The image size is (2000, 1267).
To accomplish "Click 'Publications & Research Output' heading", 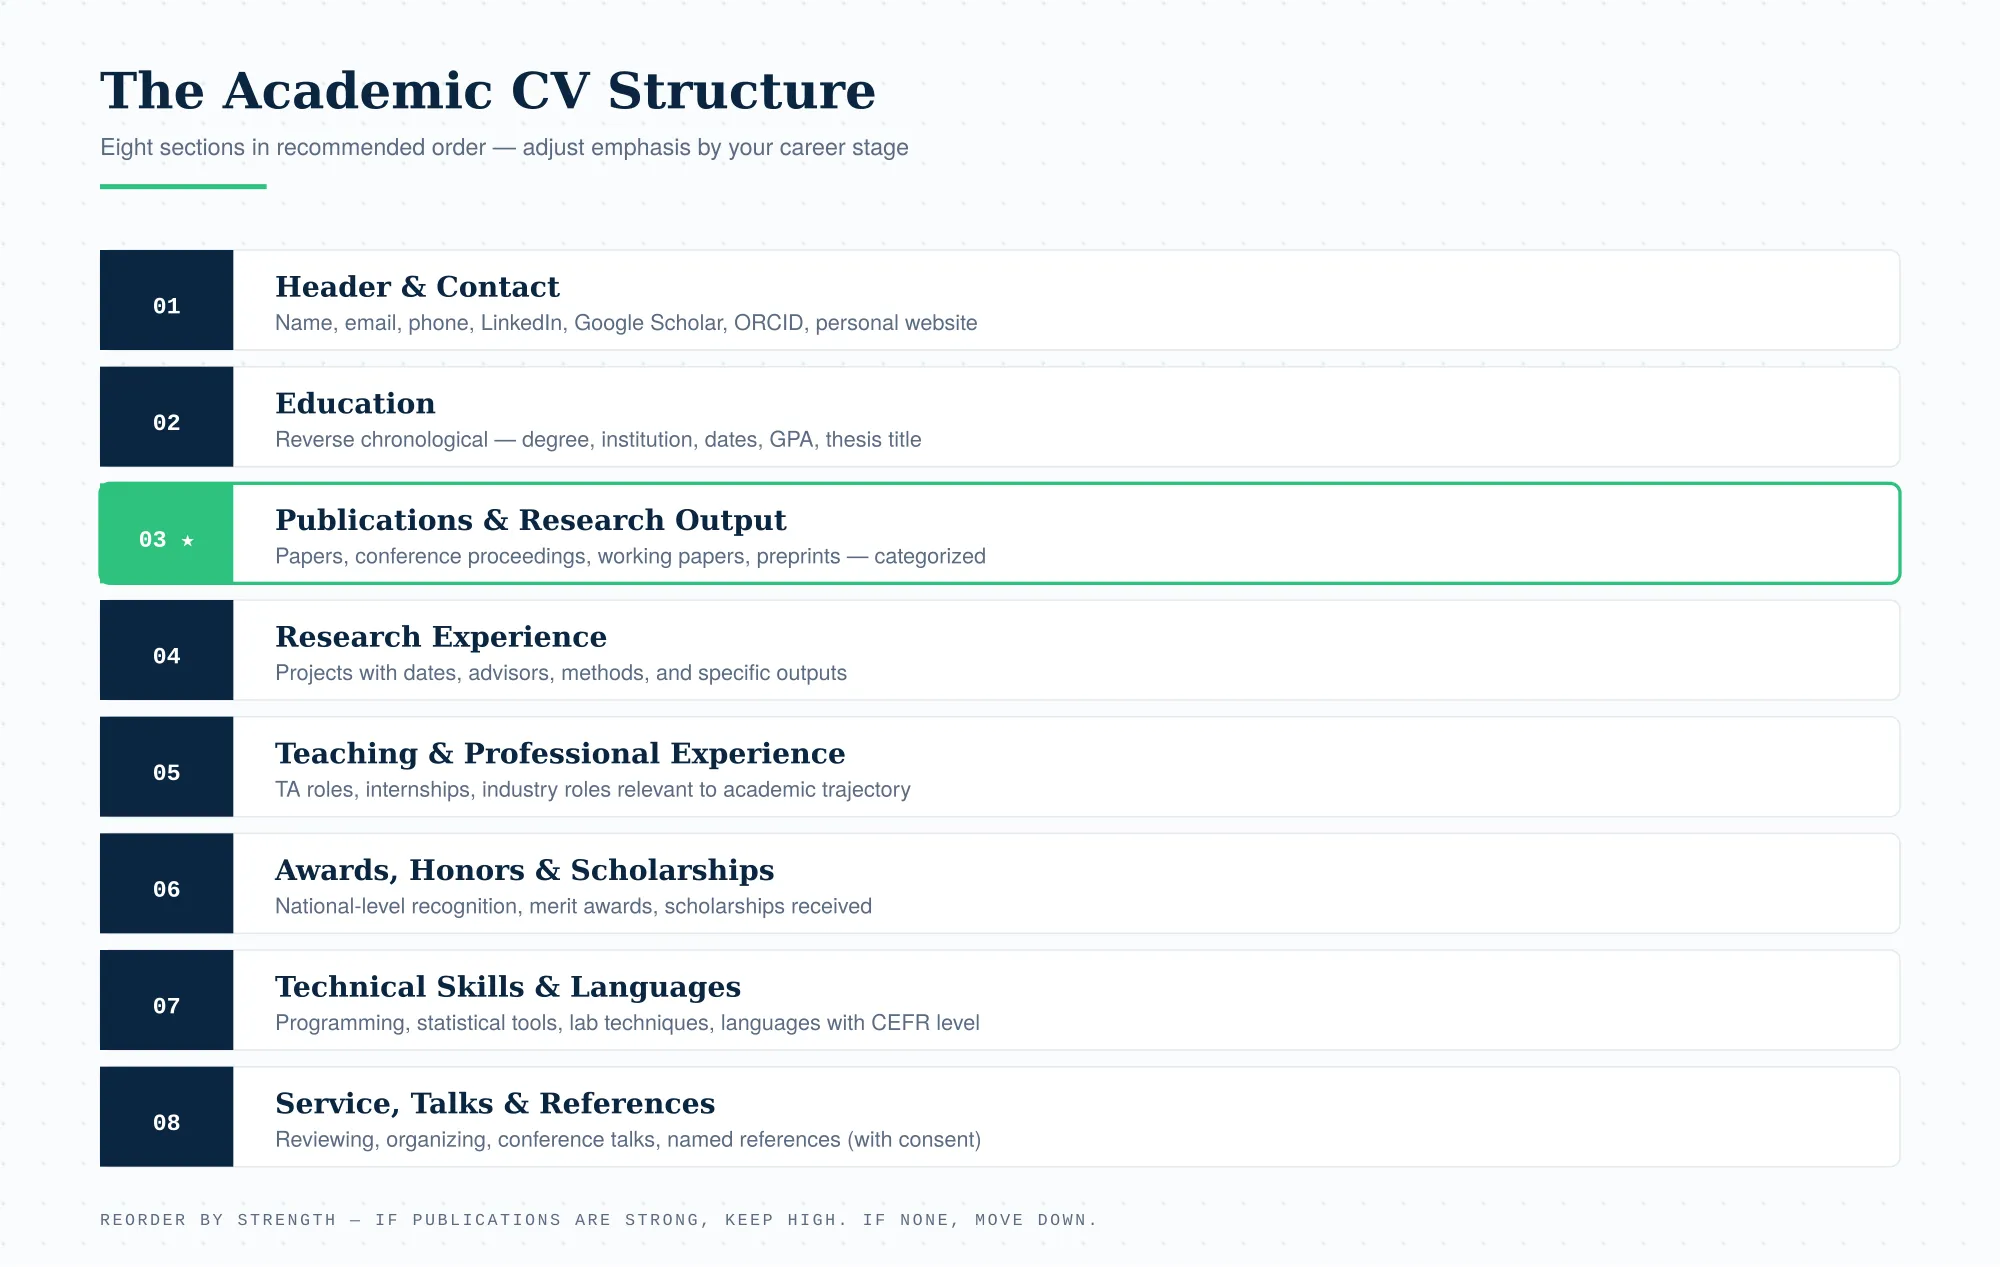I will [531, 520].
